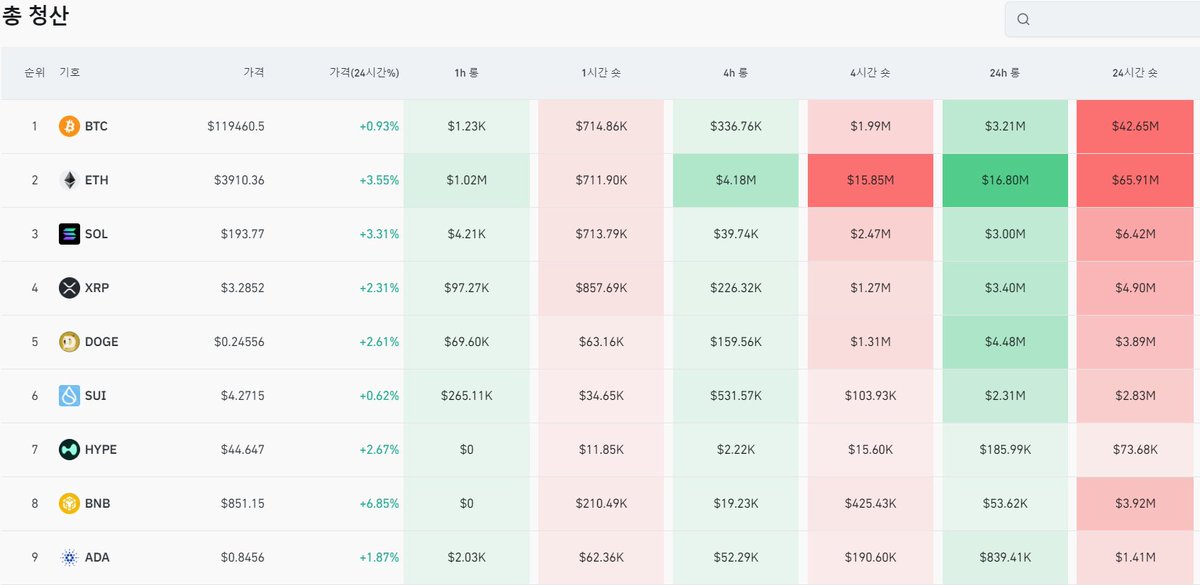Click the XRP coin icon

(x=69, y=288)
